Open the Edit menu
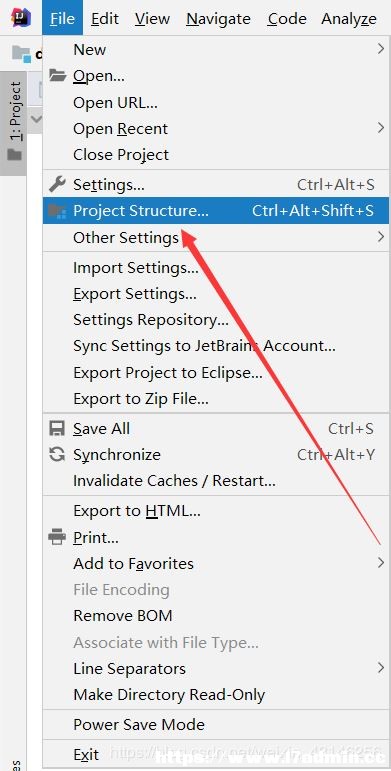The height and width of the screenshot is (771, 391). click(x=105, y=19)
